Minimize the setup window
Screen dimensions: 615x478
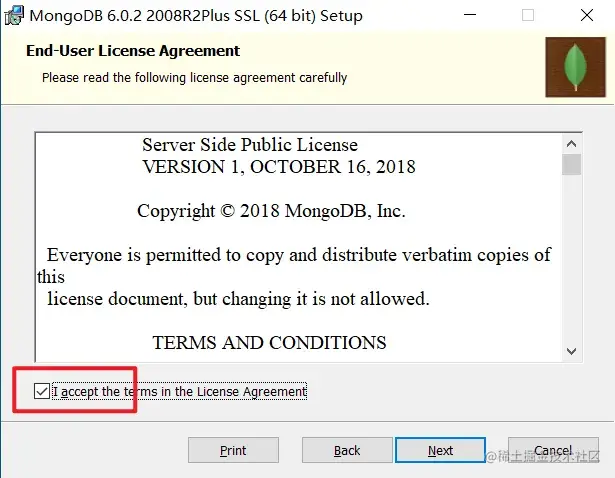(469, 15)
